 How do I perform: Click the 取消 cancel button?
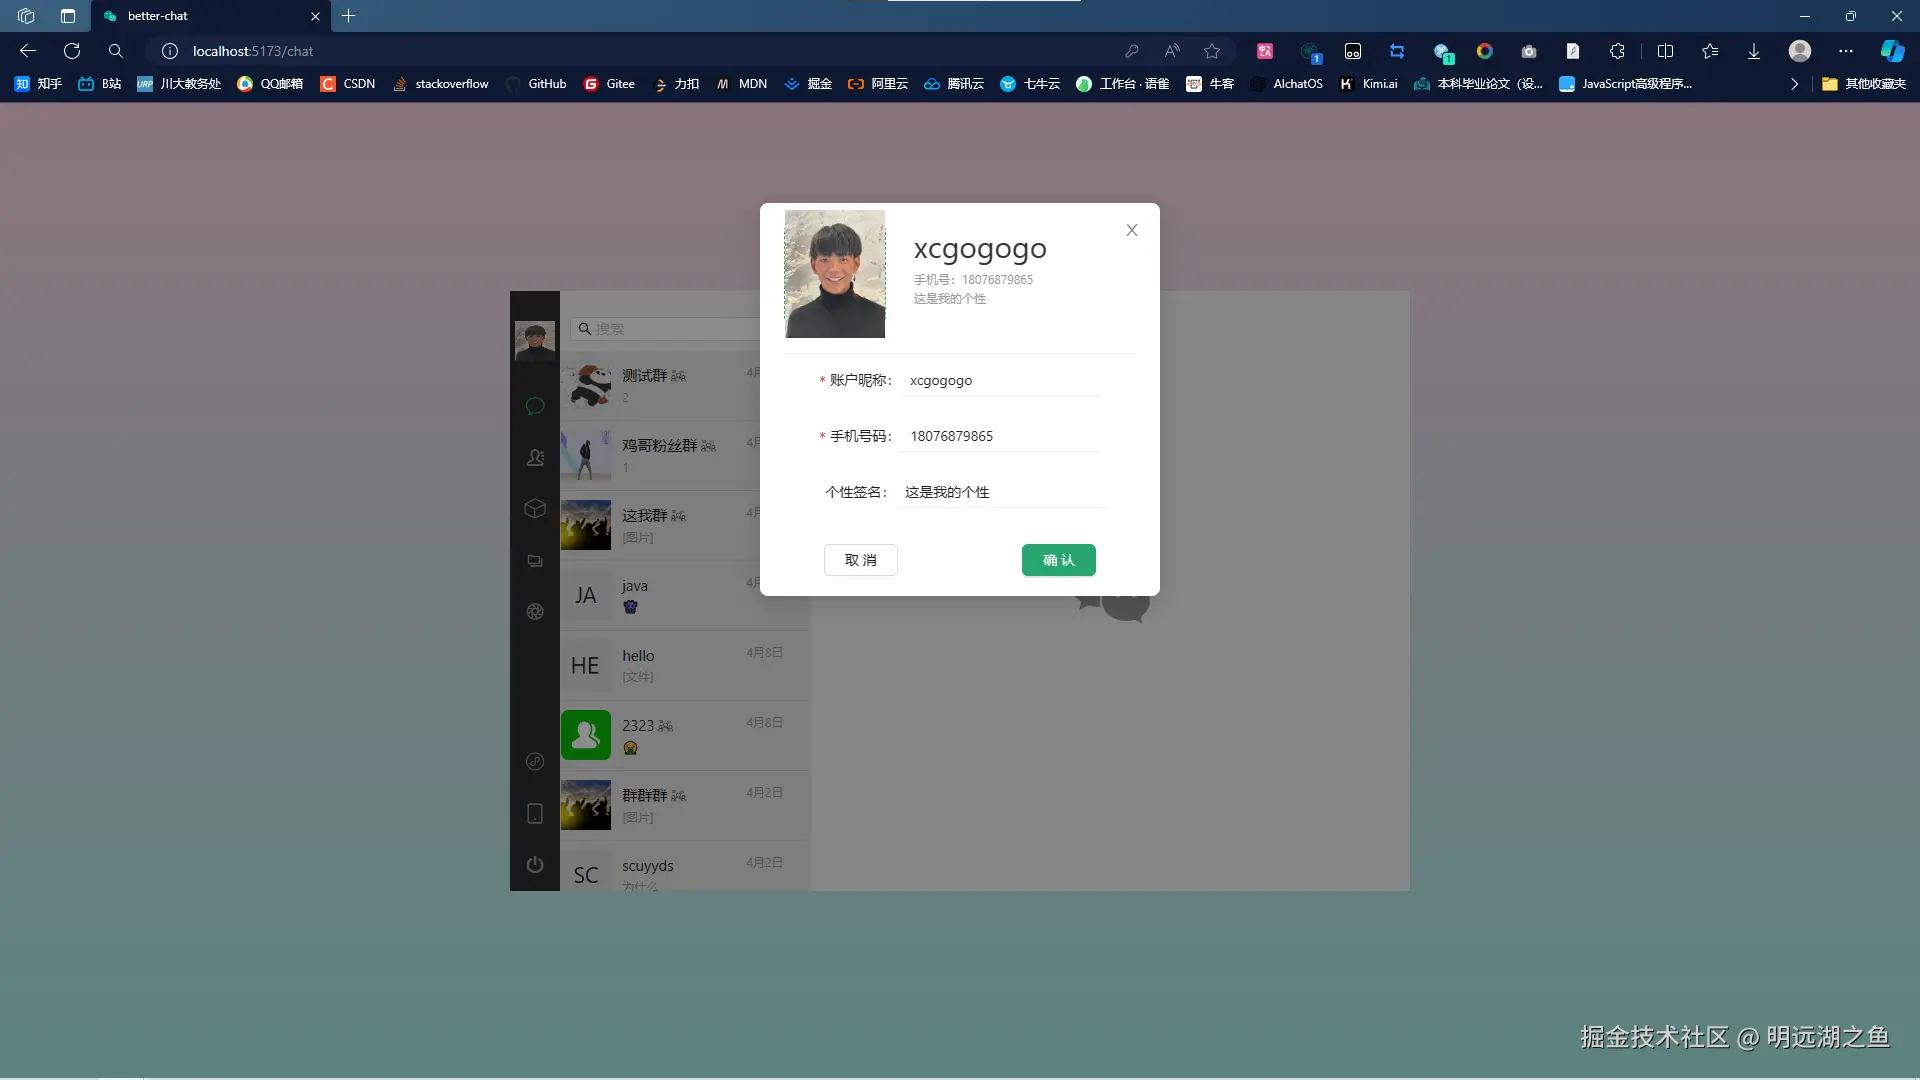(860, 560)
